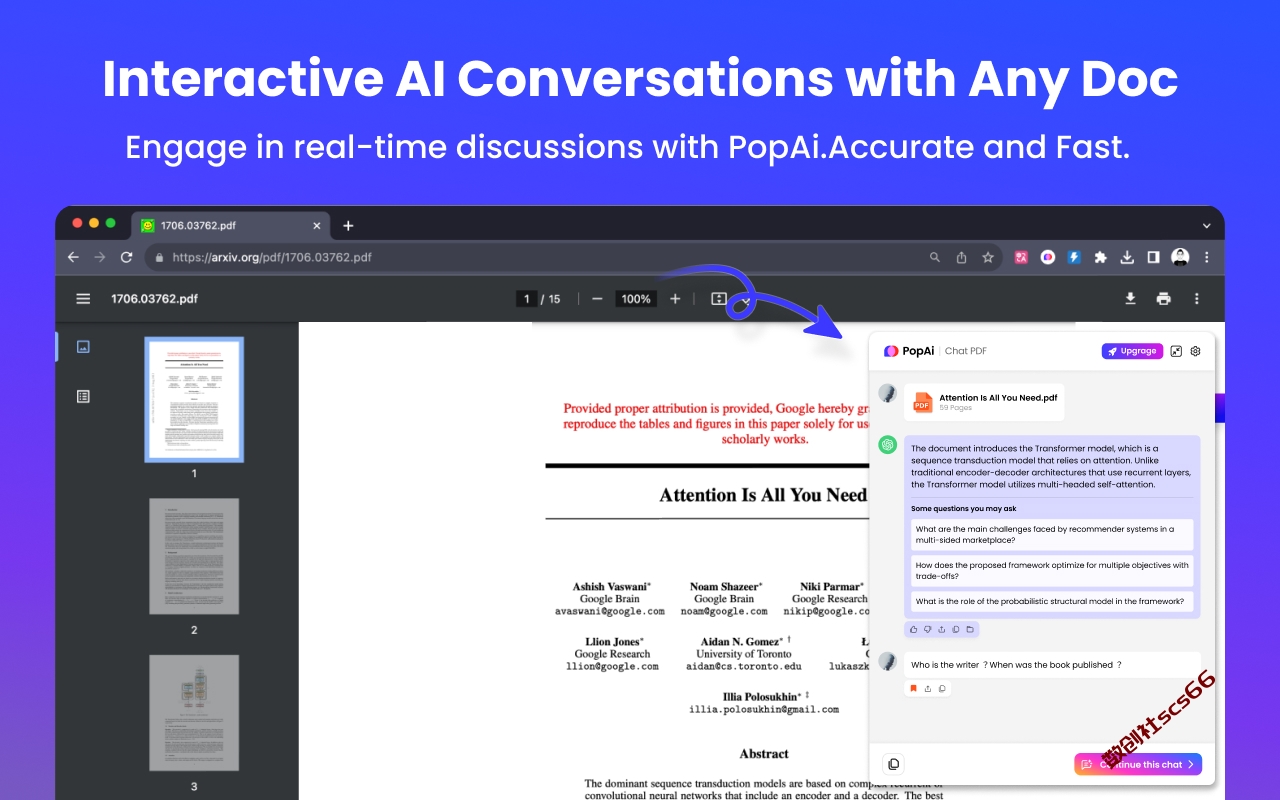Click the Attention Is All You Need title
1280x800 pixels.
pyautogui.click(x=763, y=495)
